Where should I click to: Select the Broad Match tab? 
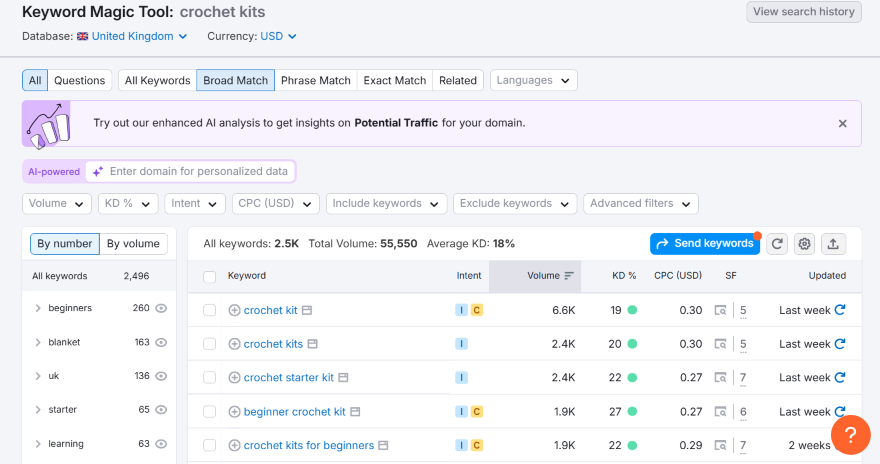pyautogui.click(x=236, y=80)
